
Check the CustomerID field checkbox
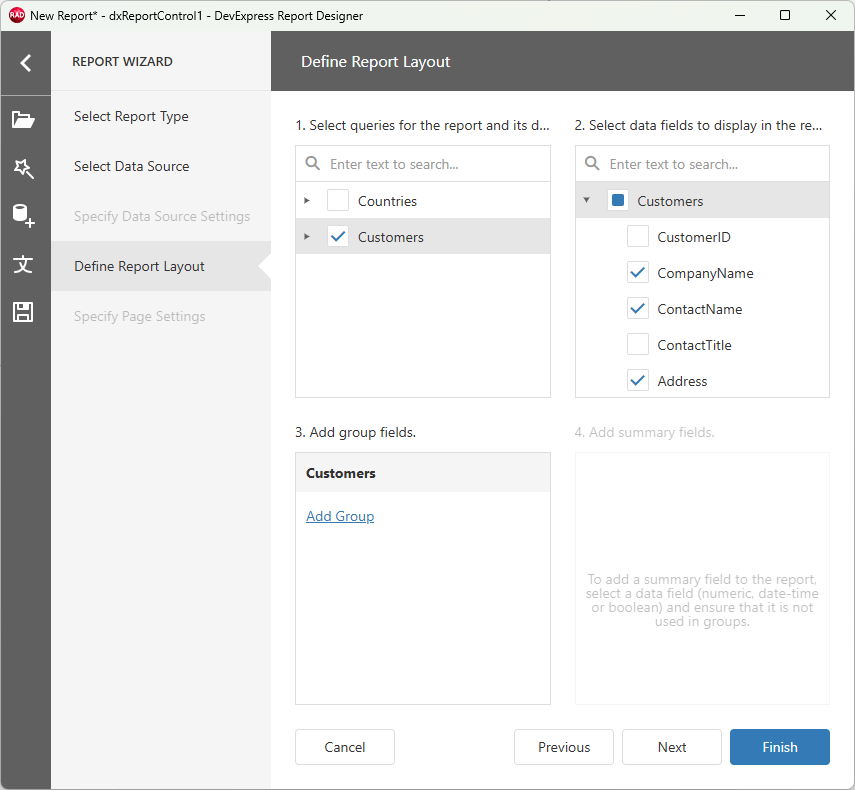point(637,236)
